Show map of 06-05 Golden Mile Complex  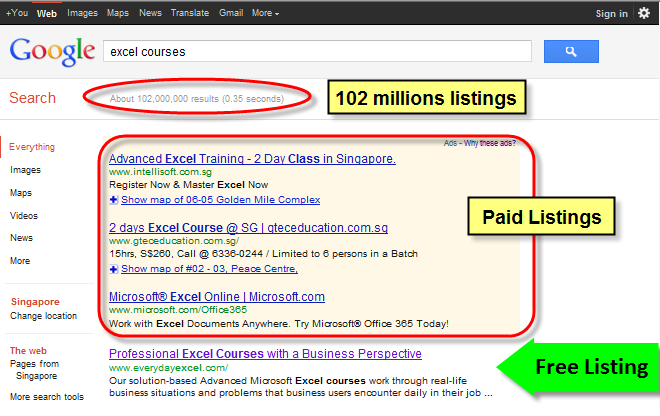pyautogui.click(x=221, y=200)
